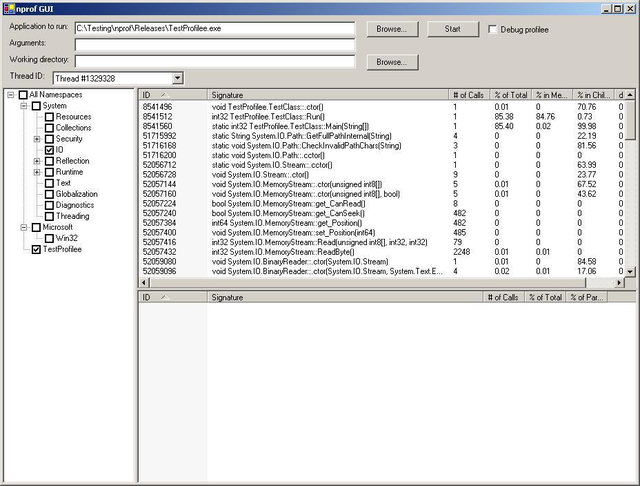Sort upper list by # of Calls
Screen dimensions: 640x486
(x=469, y=95)
